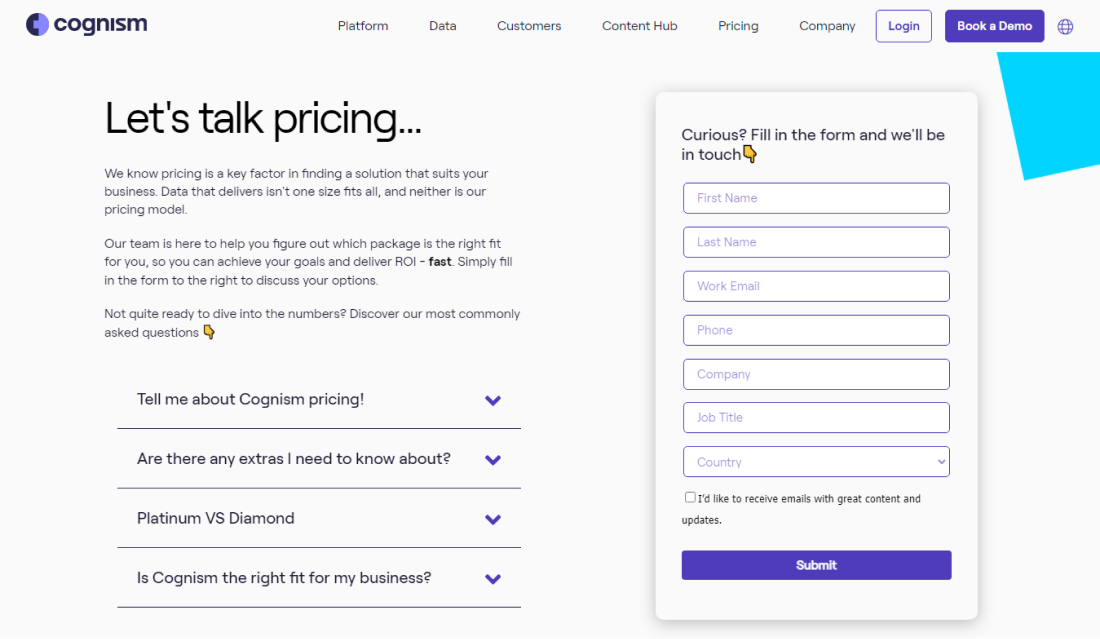The height and width of the screenshot is (639, 1100).
Task: Click the Login button
Action: point(903,26)
